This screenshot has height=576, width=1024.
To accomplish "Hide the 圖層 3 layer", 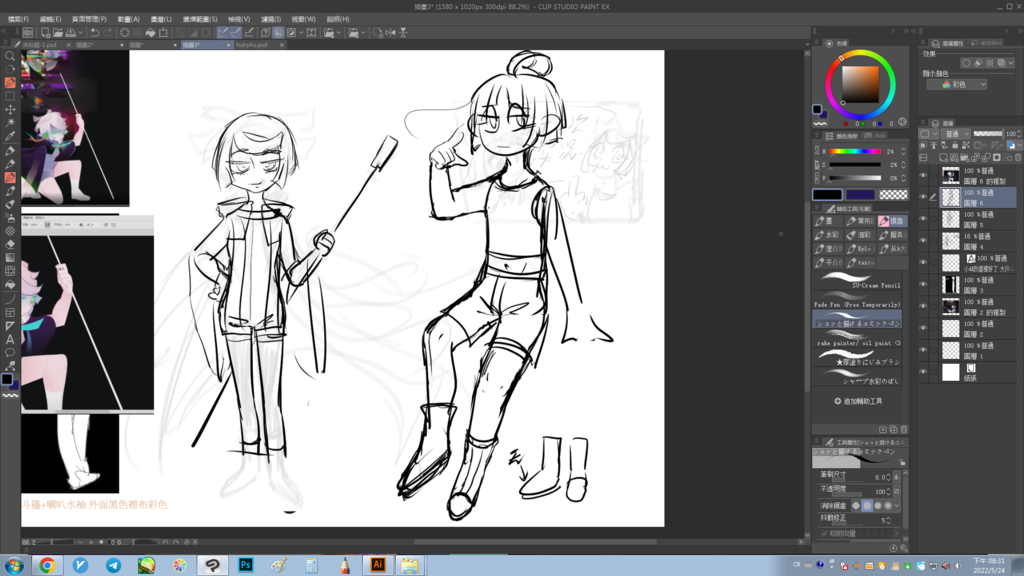I will pos(923,285).
